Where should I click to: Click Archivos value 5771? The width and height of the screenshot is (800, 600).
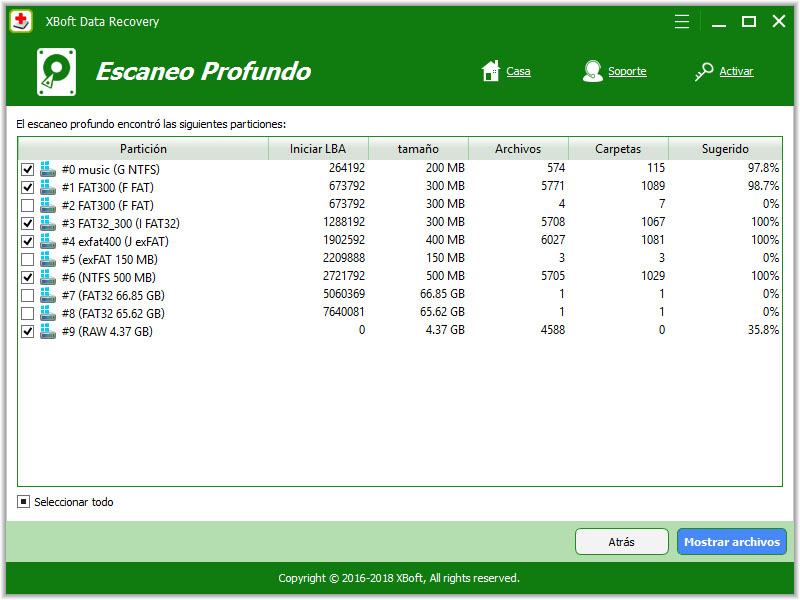tap(553, 186)
